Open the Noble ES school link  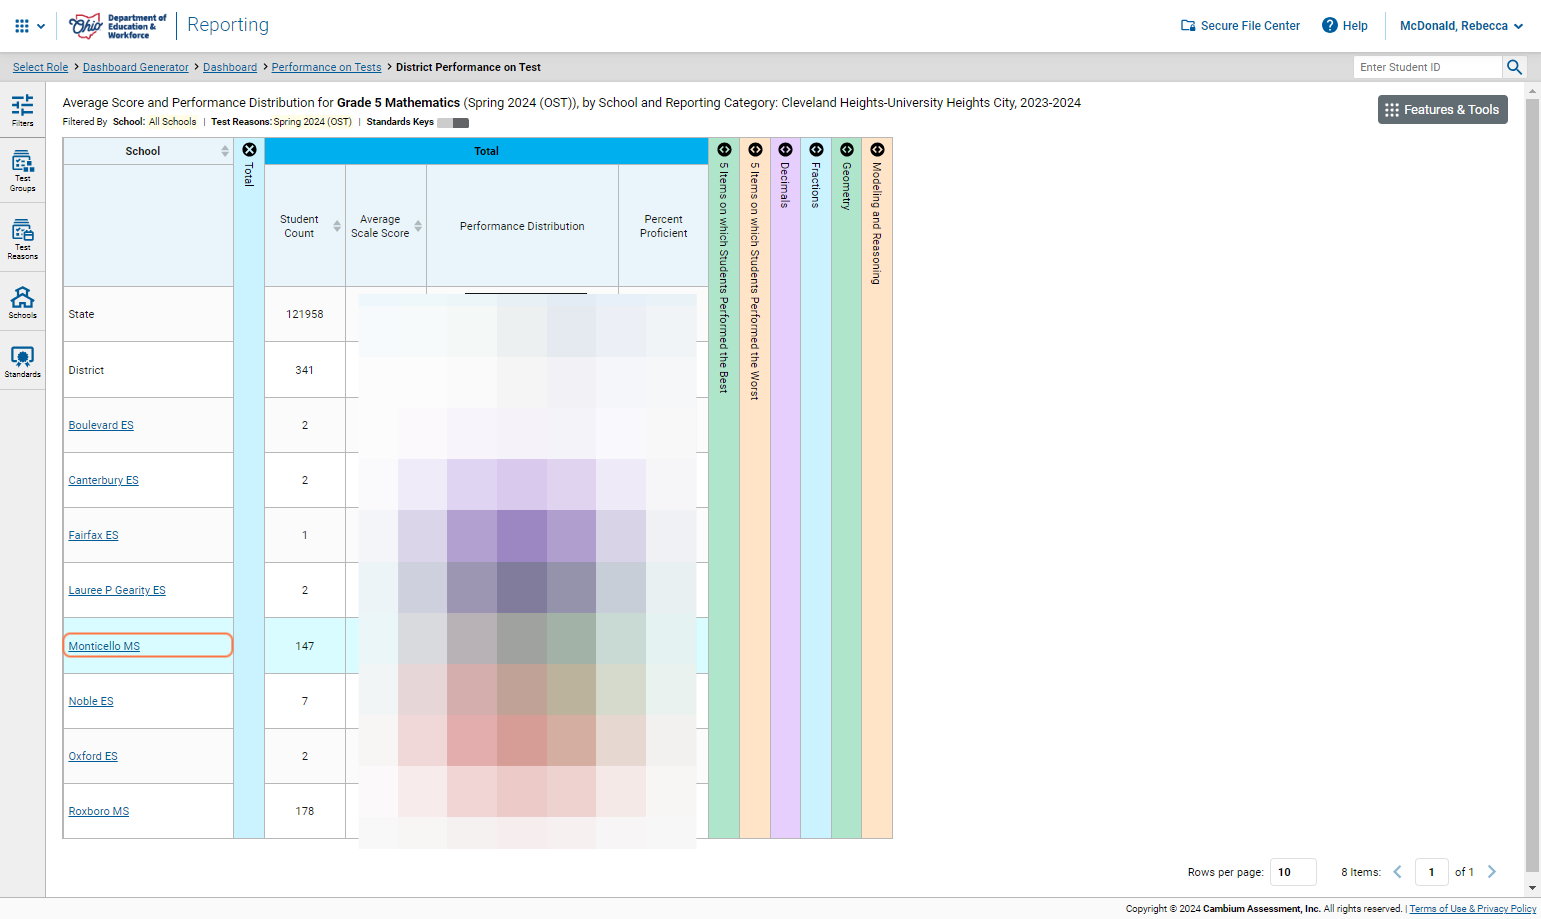point(91,701)
